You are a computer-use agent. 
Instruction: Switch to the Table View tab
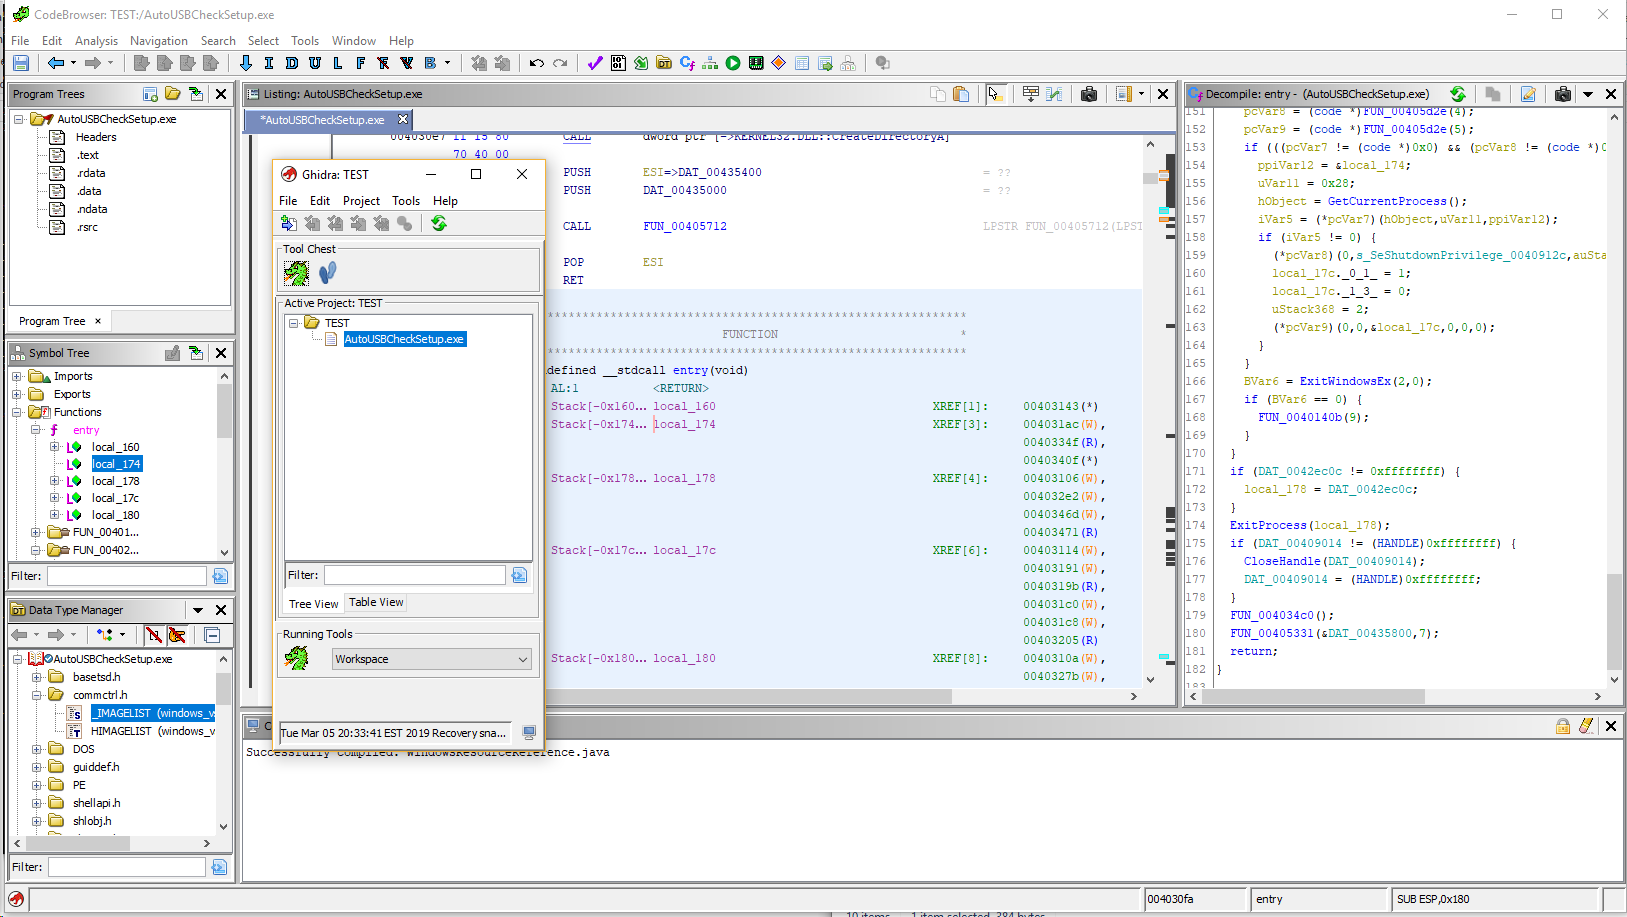[x=376, y=602]
